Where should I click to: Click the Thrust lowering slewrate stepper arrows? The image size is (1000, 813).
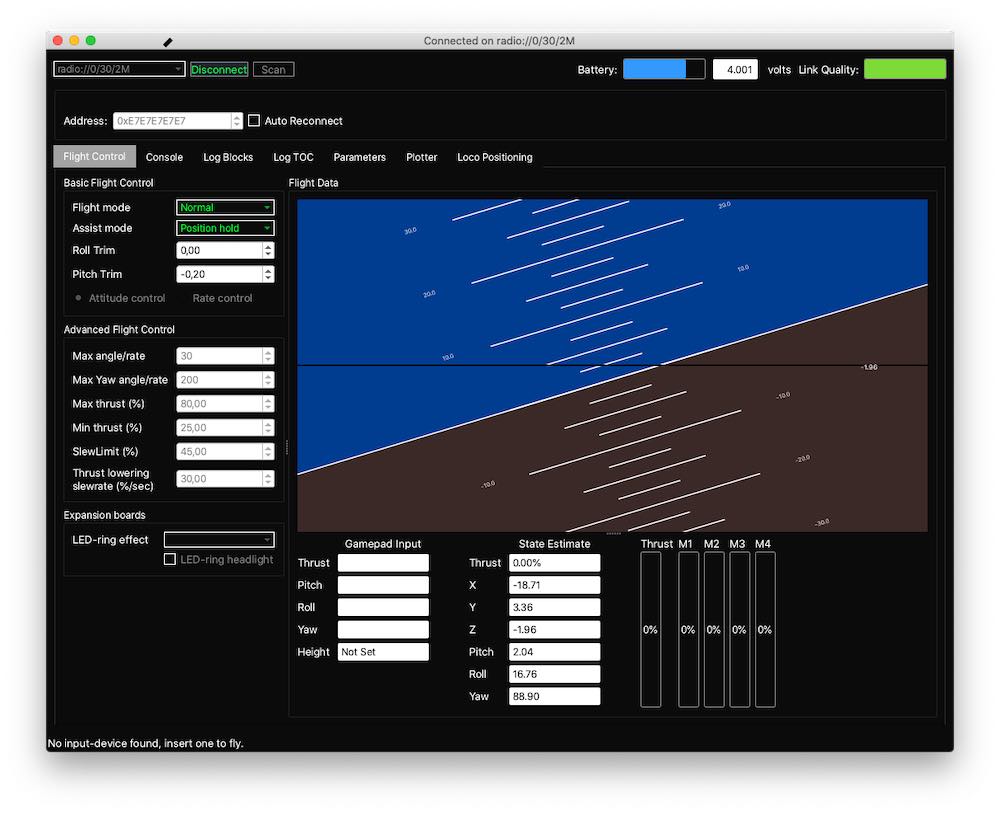[268, 479]
